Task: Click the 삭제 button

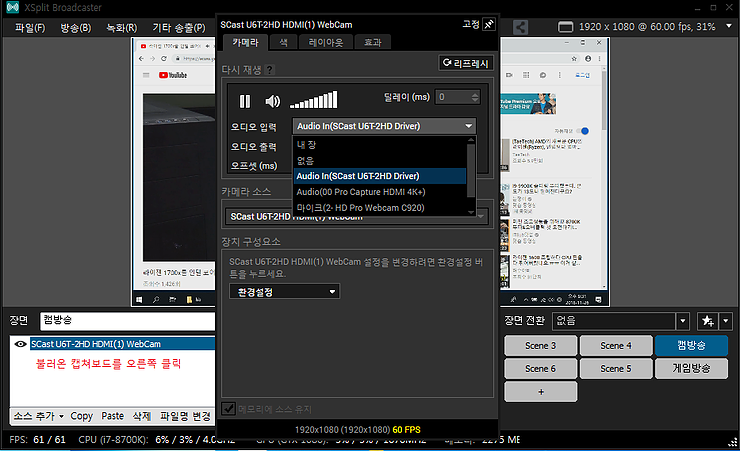Action: pos(142,416)
